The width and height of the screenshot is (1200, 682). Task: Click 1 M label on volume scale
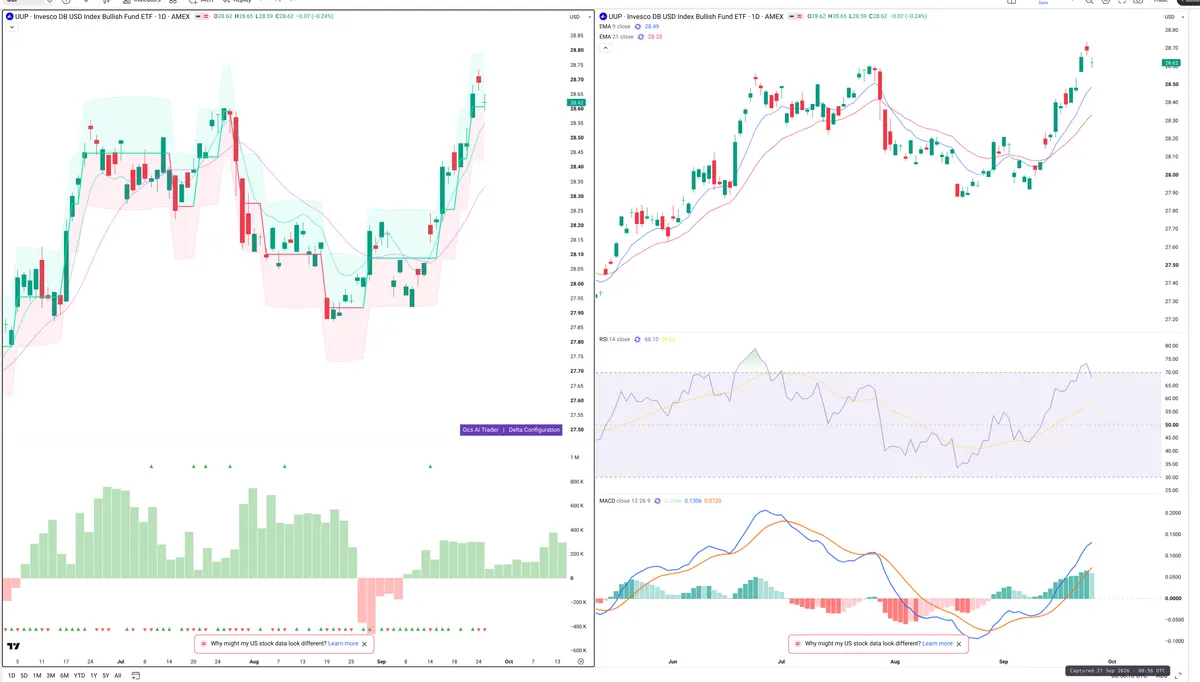pos(575,458)
